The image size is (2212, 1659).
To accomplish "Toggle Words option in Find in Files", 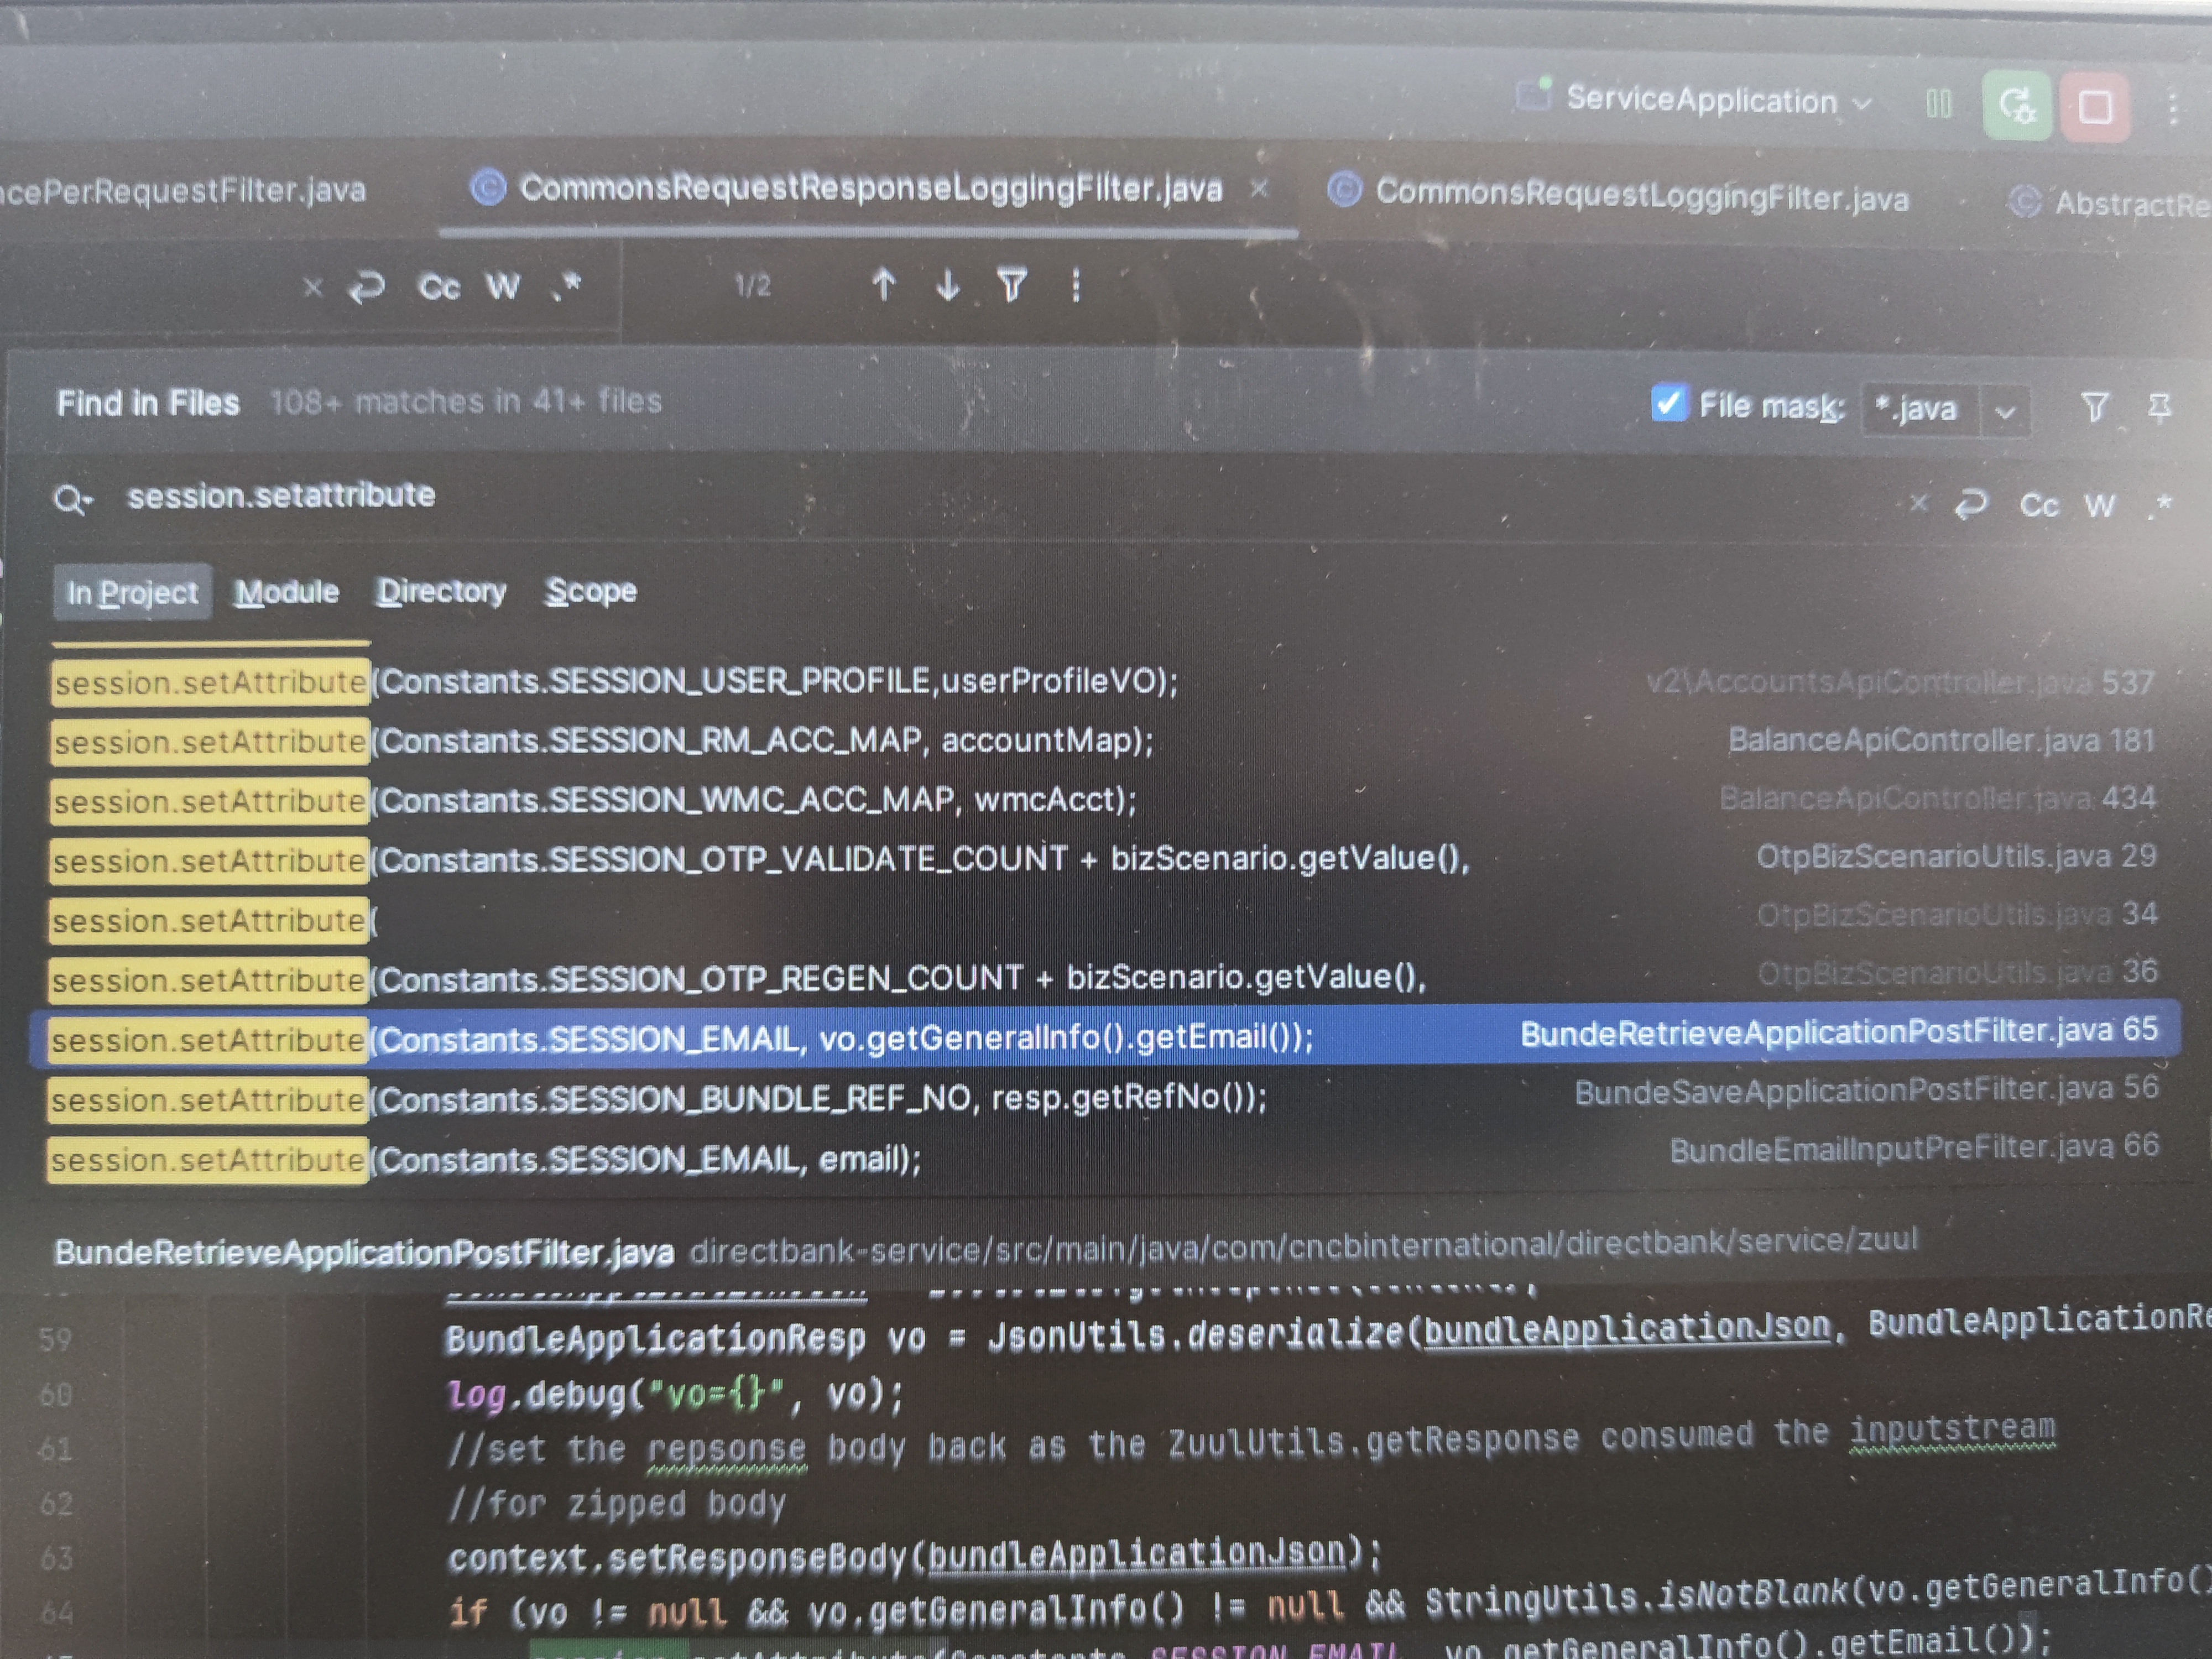I will (2100, 505).
